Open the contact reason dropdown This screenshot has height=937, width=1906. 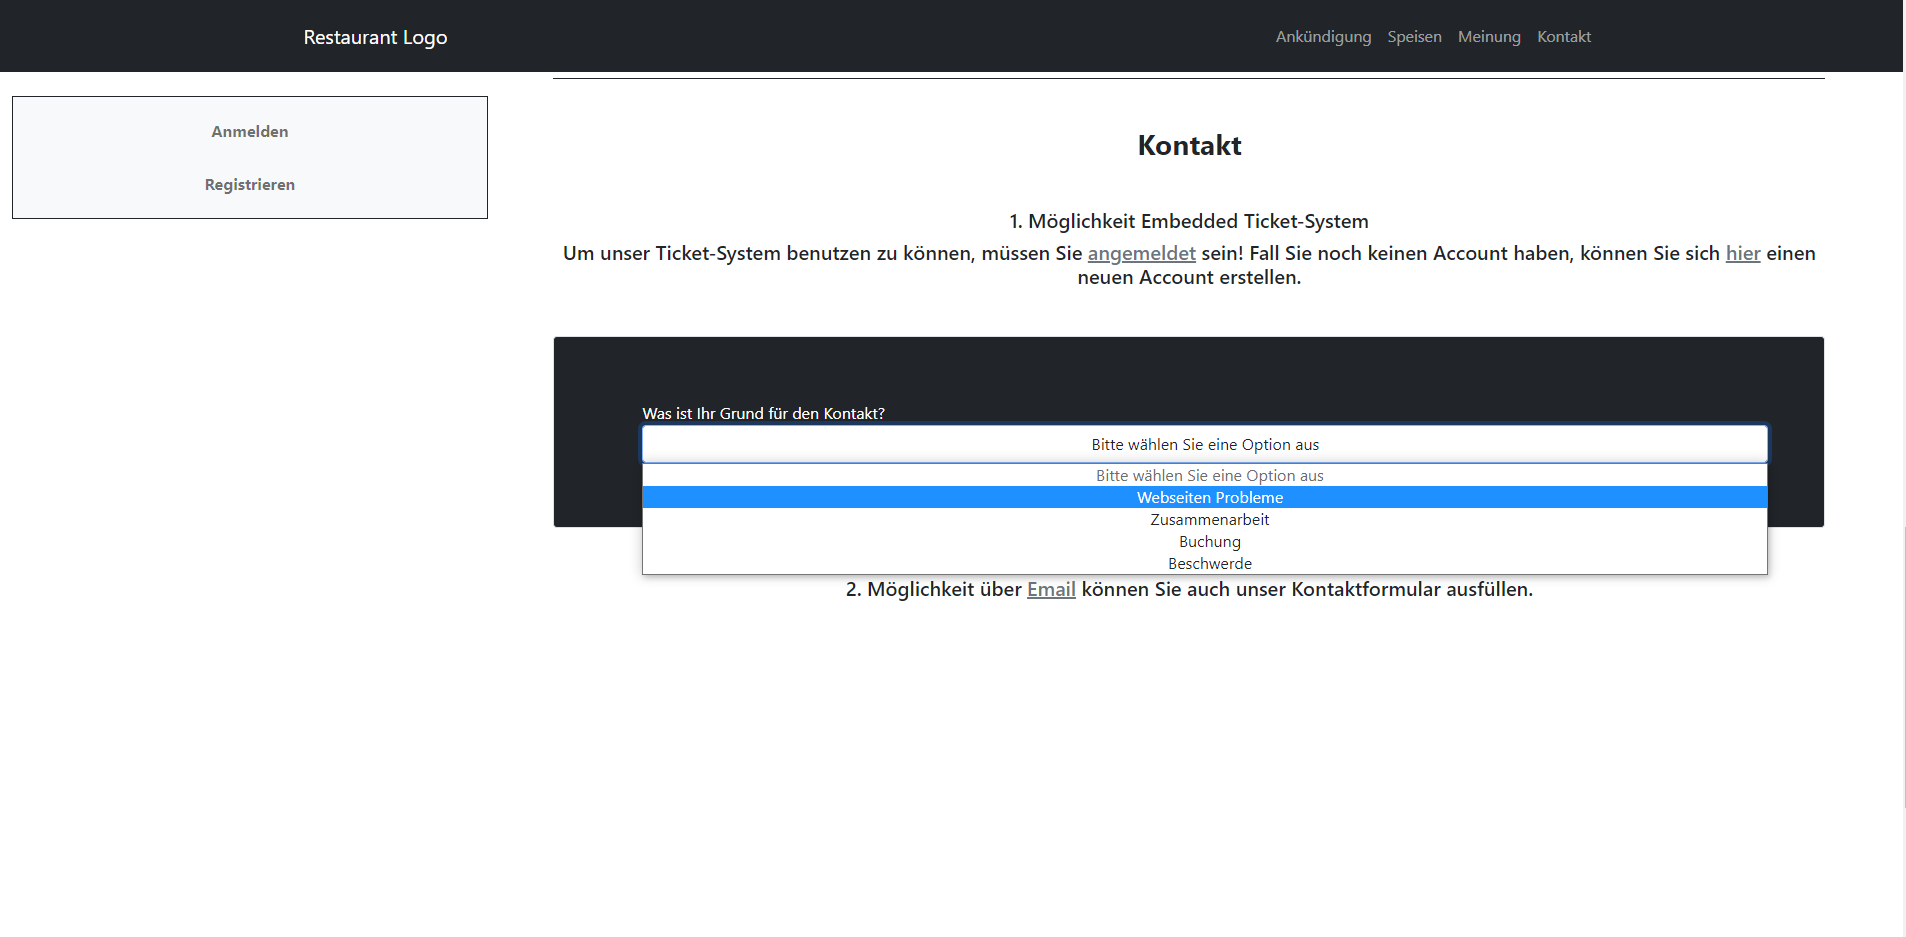click(x=1204, y=444)
